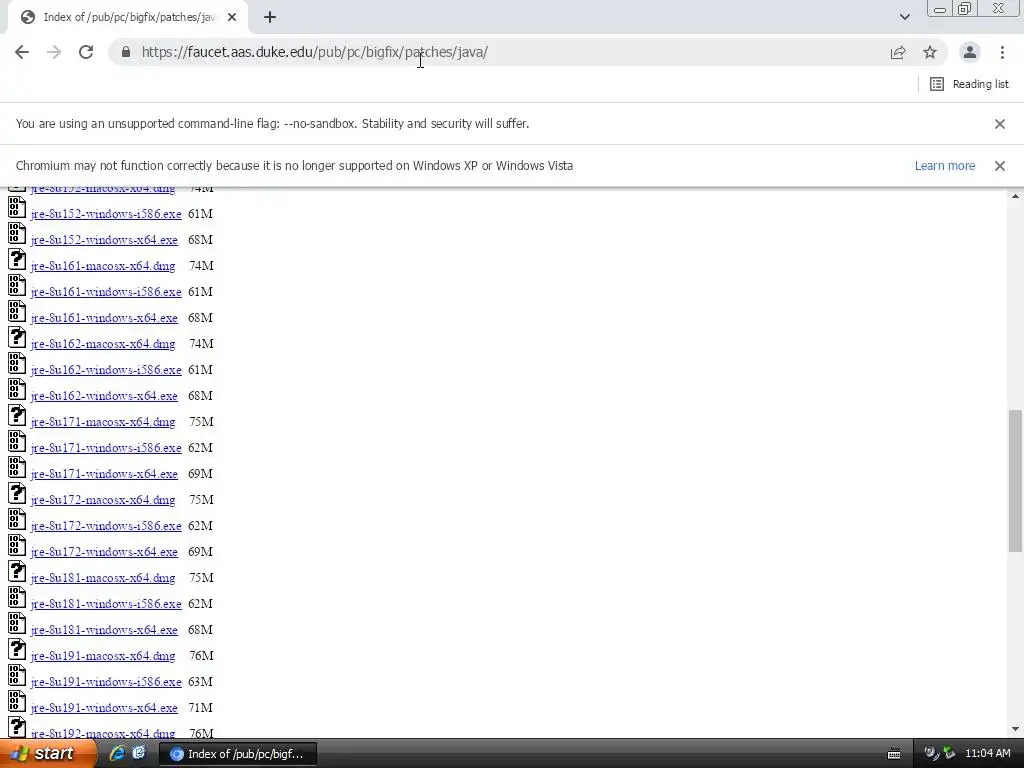Launch Internet Explorer from quick launch

point(117,754)
